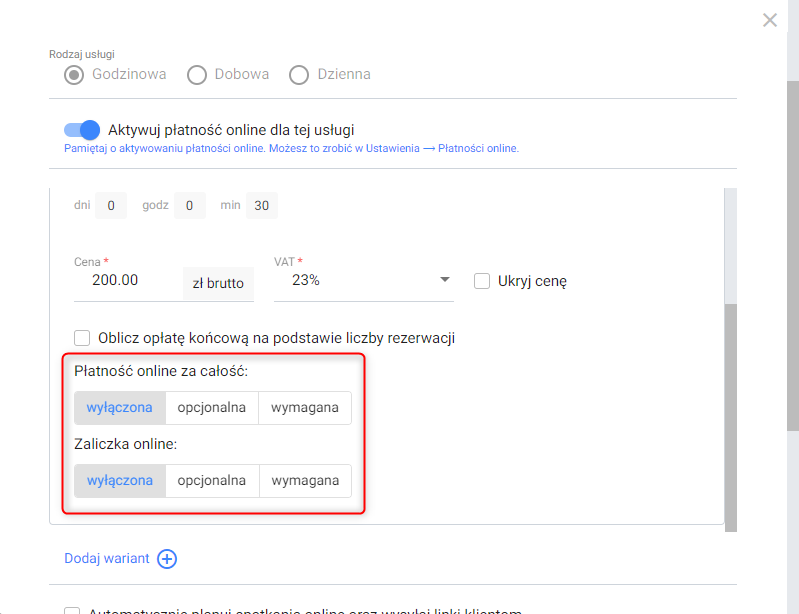Click the VAT dropdown arrow
This screenshot has width=799, height=614.
(445, 279)
